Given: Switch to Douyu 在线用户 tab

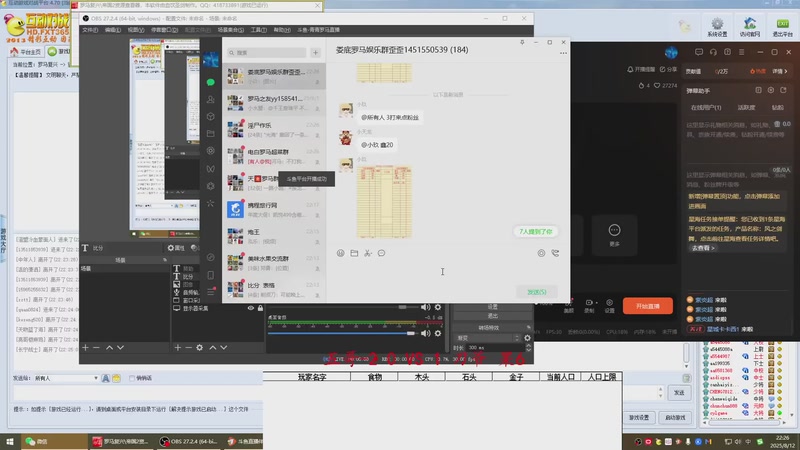Looking at the screenshot, I should click(706, 108).
